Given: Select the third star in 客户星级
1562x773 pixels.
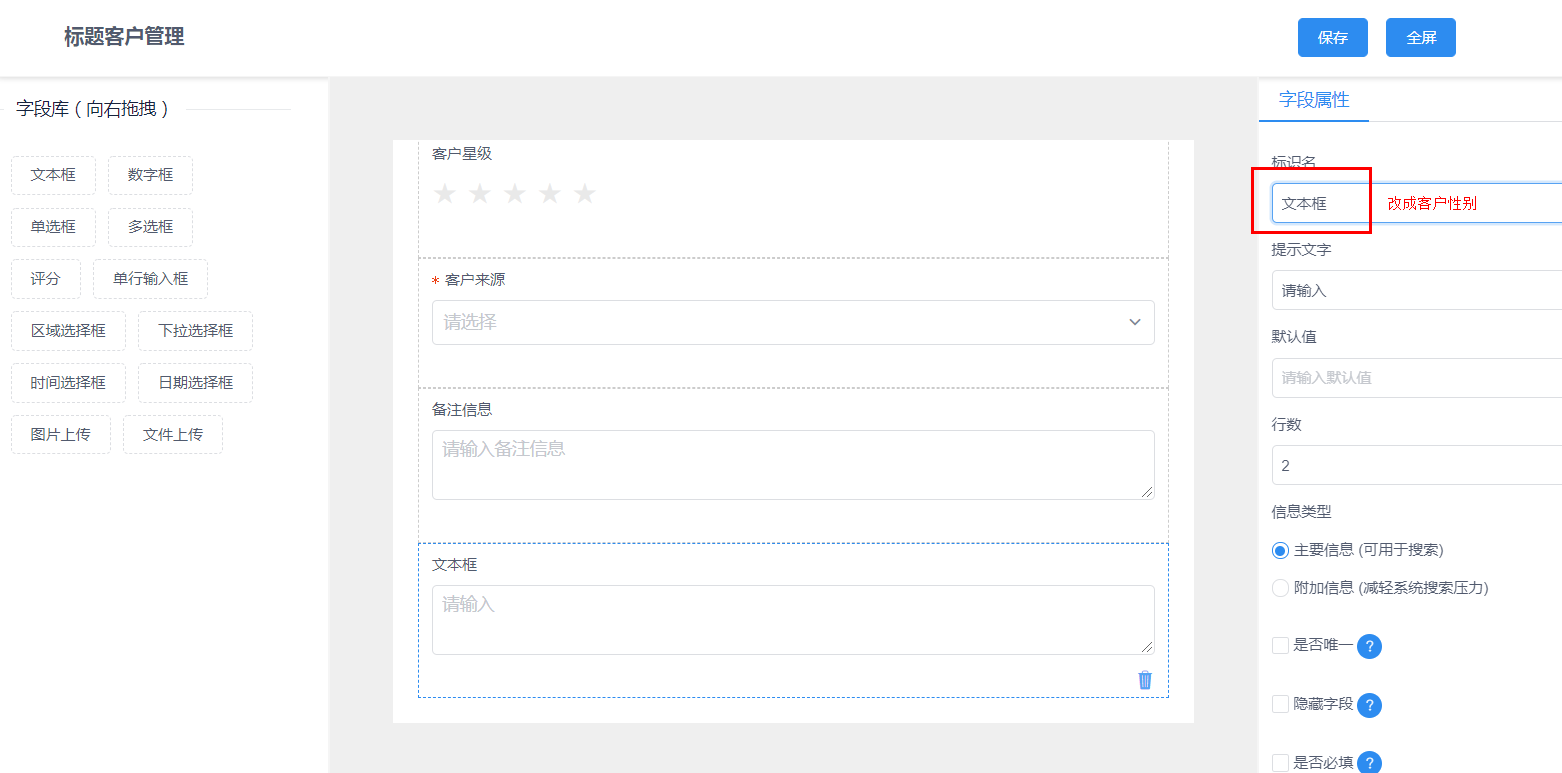Looking at the screenshot, I should tap(515, 194).
